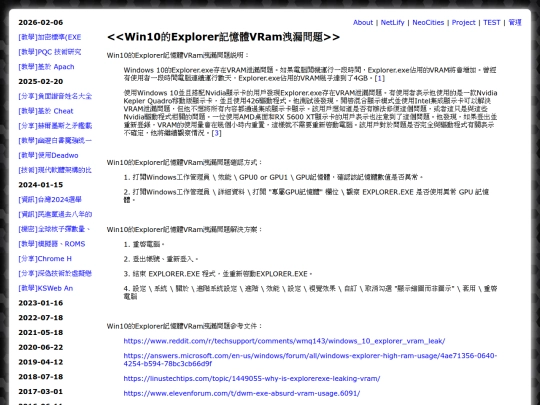Open sidebar article '[教學]KSWeb An'

coord(45,288)
